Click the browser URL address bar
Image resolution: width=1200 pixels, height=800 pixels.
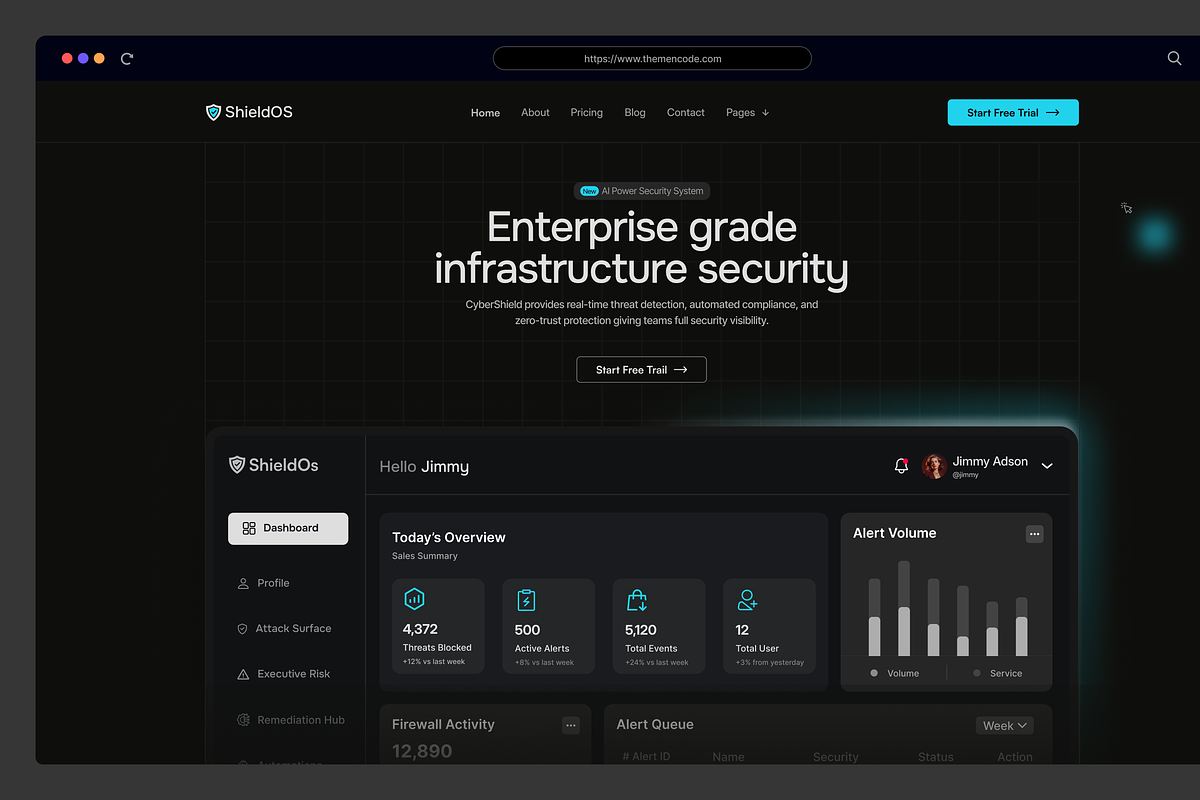pos(652,59)
